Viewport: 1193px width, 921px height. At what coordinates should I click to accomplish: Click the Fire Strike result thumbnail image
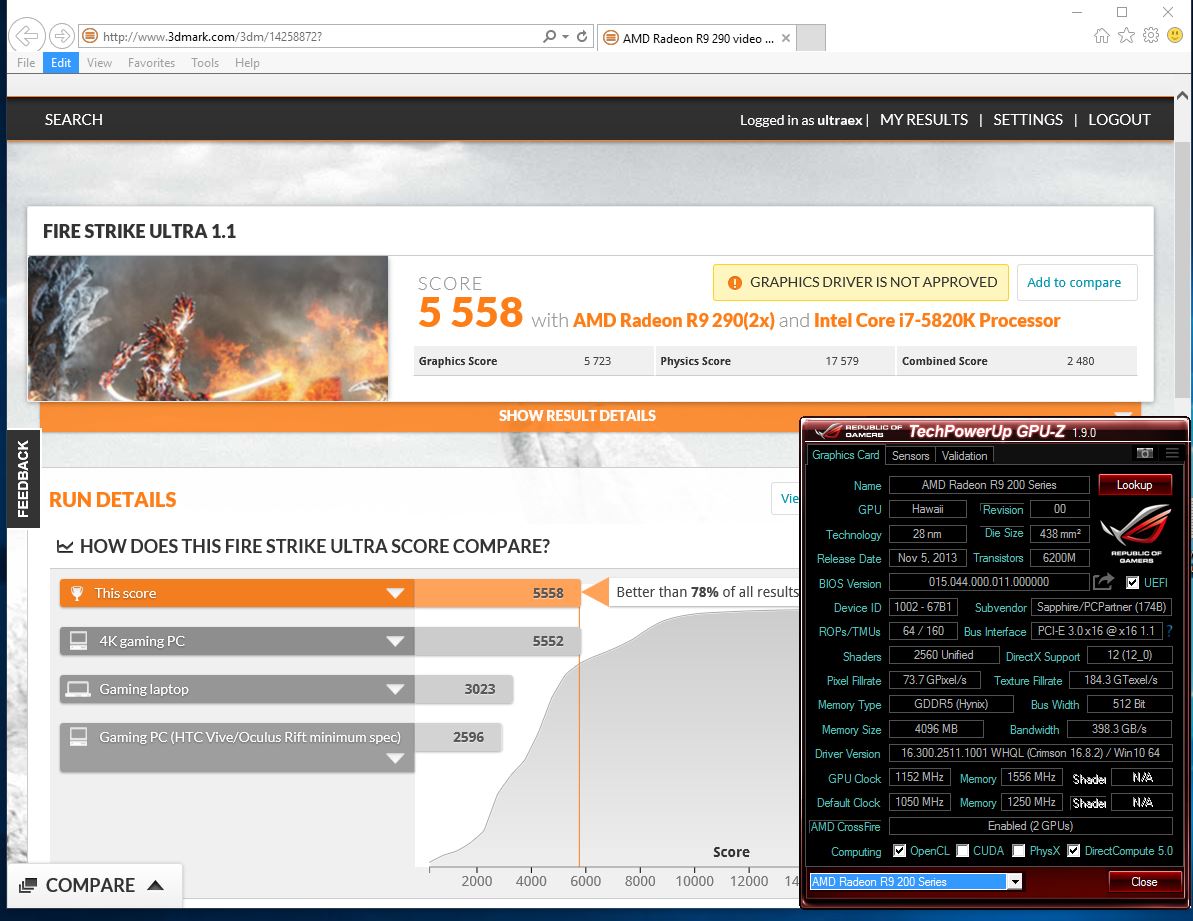pos(208,328)
